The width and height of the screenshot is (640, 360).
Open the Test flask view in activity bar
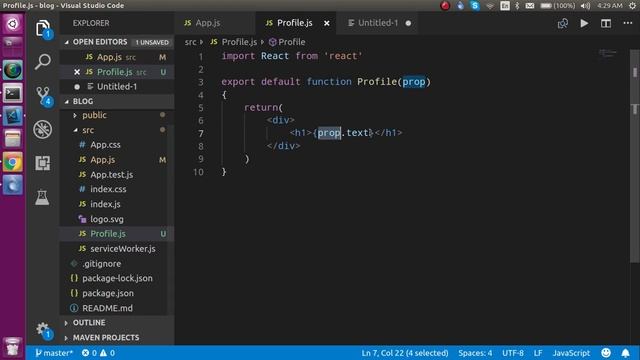pyautogui.click(x=42, y=197)
